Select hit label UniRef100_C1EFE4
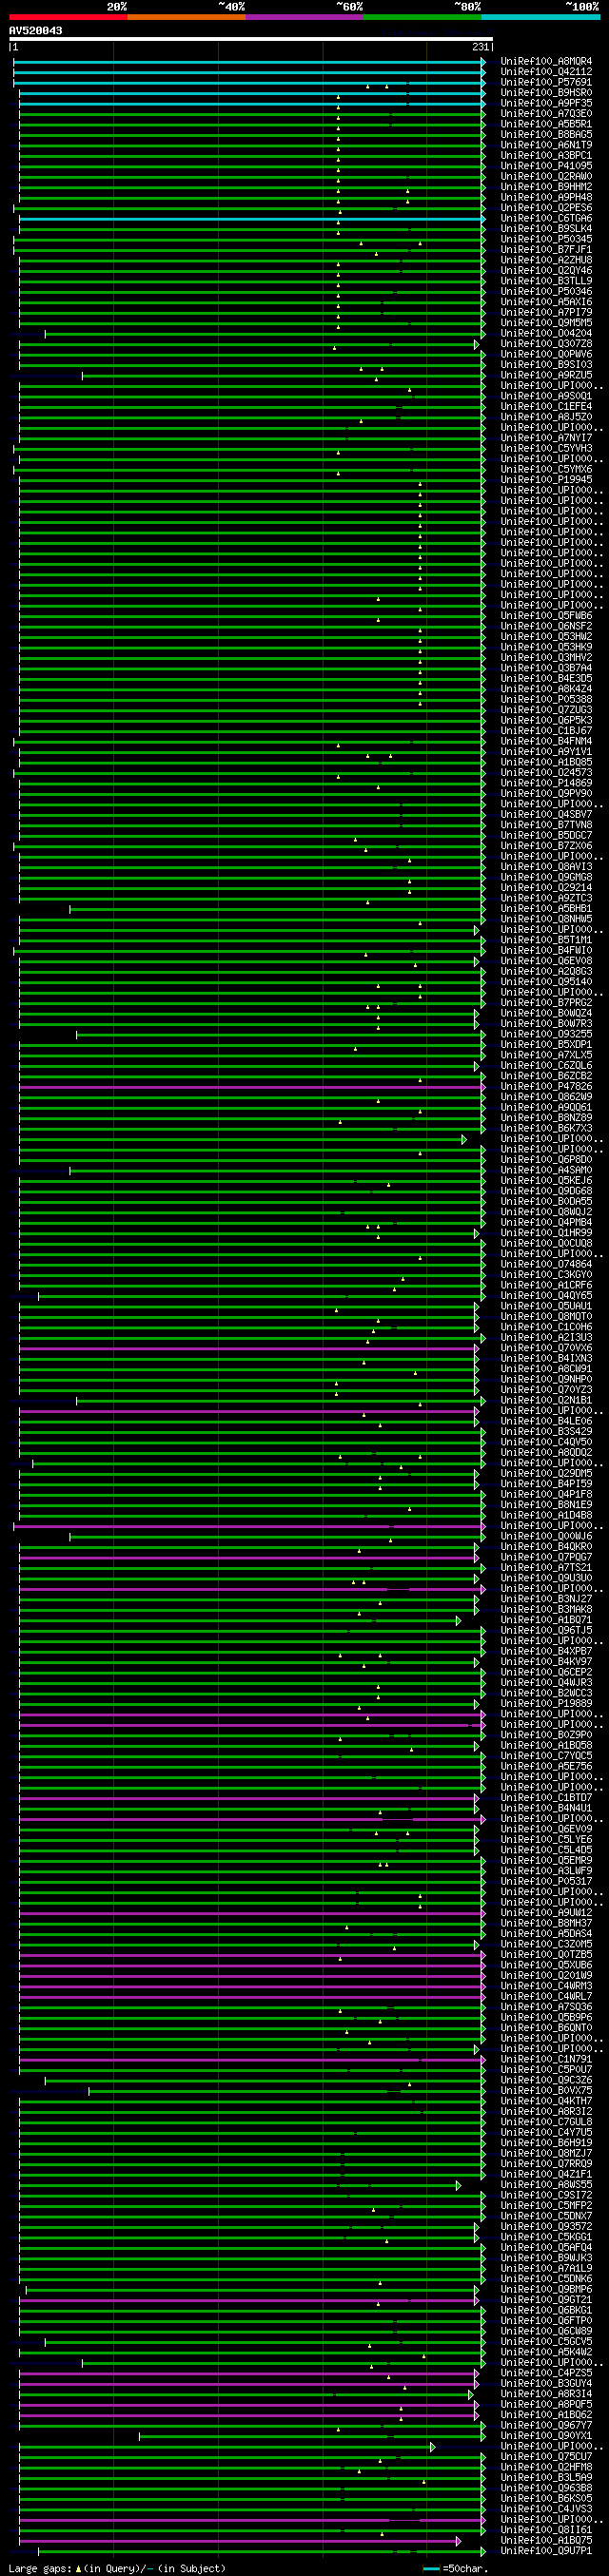Viewport: 609px width, 2576px height. coord(546,407)
